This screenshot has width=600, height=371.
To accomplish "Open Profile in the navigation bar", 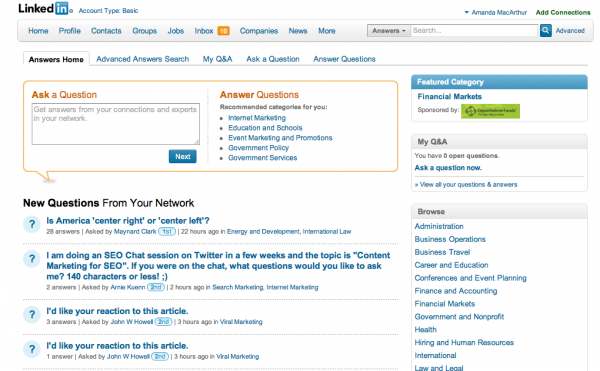I will click(70, 31).
